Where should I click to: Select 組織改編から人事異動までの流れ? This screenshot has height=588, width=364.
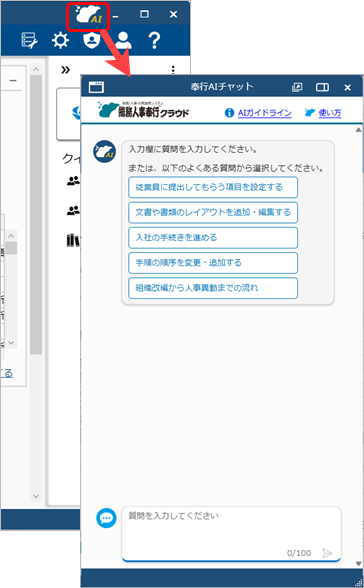pyautogui.click(x=213, y=288)
